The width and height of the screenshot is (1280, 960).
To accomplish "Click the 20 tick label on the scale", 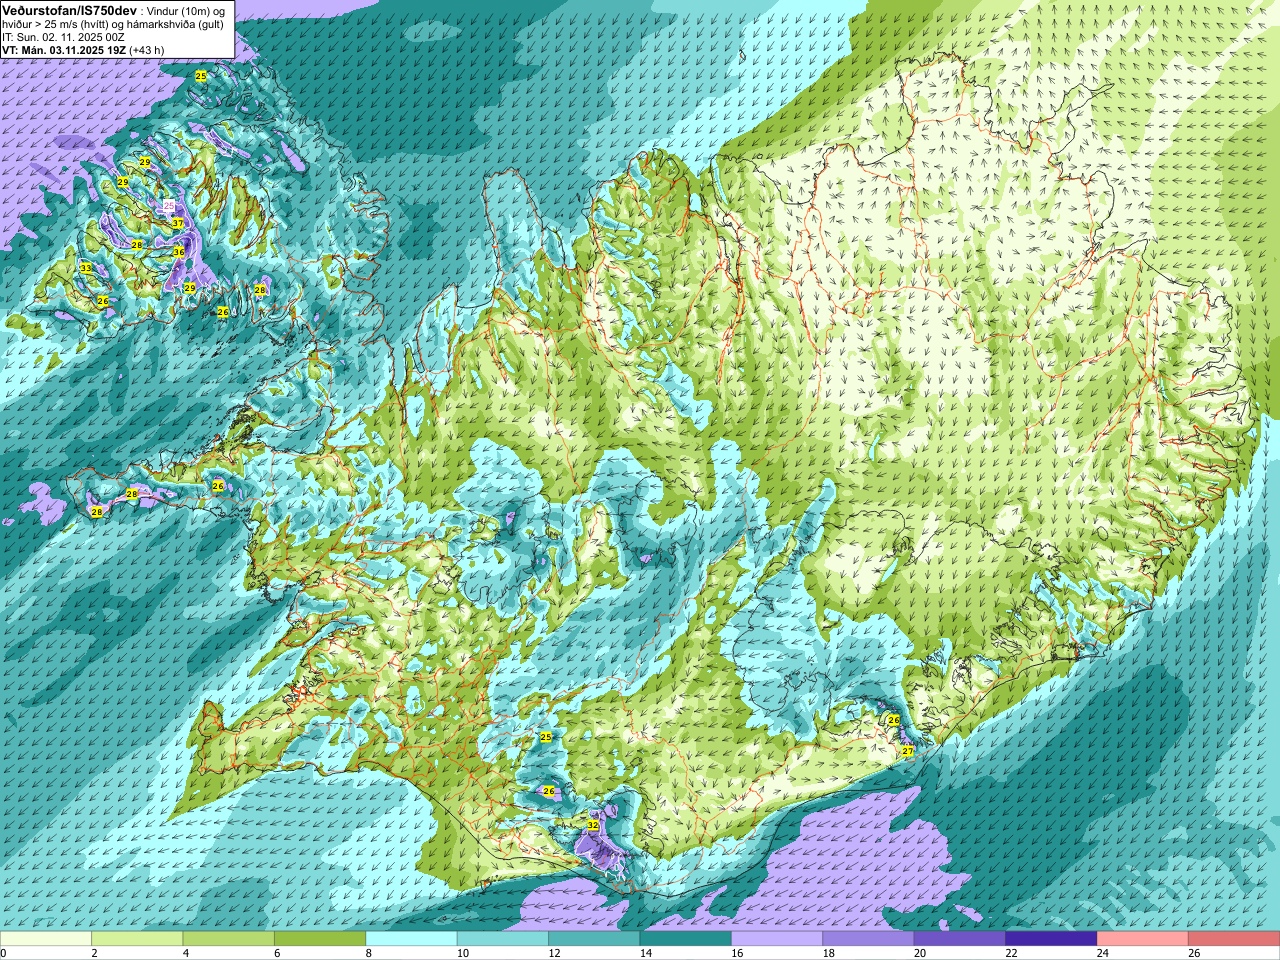I will click(x=920, y=953).
